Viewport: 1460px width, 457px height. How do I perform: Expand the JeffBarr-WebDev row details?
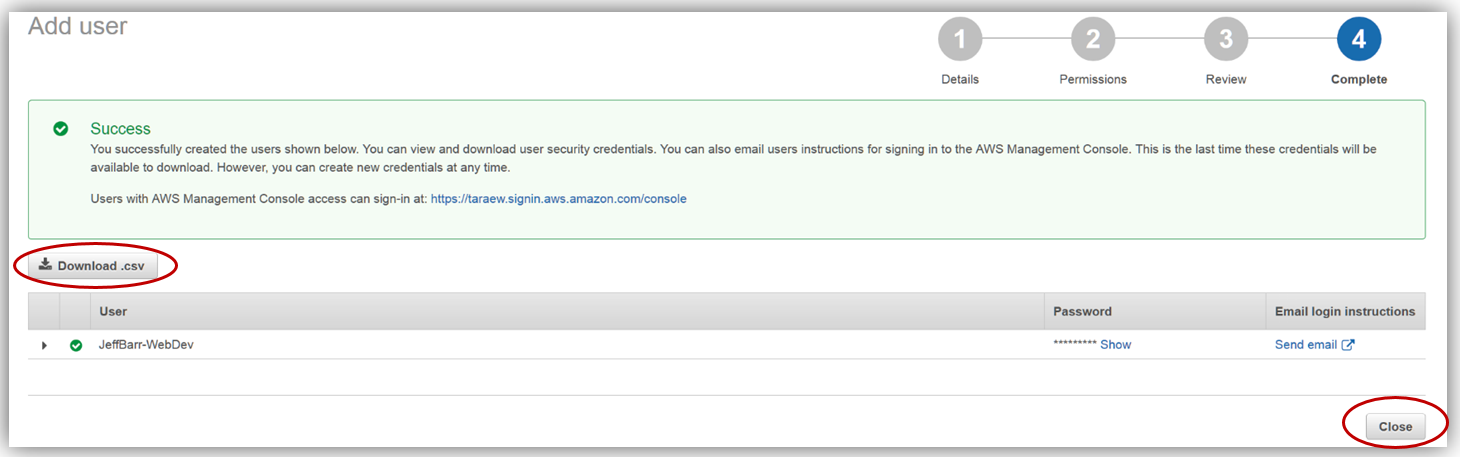click(x=44, y=345)
